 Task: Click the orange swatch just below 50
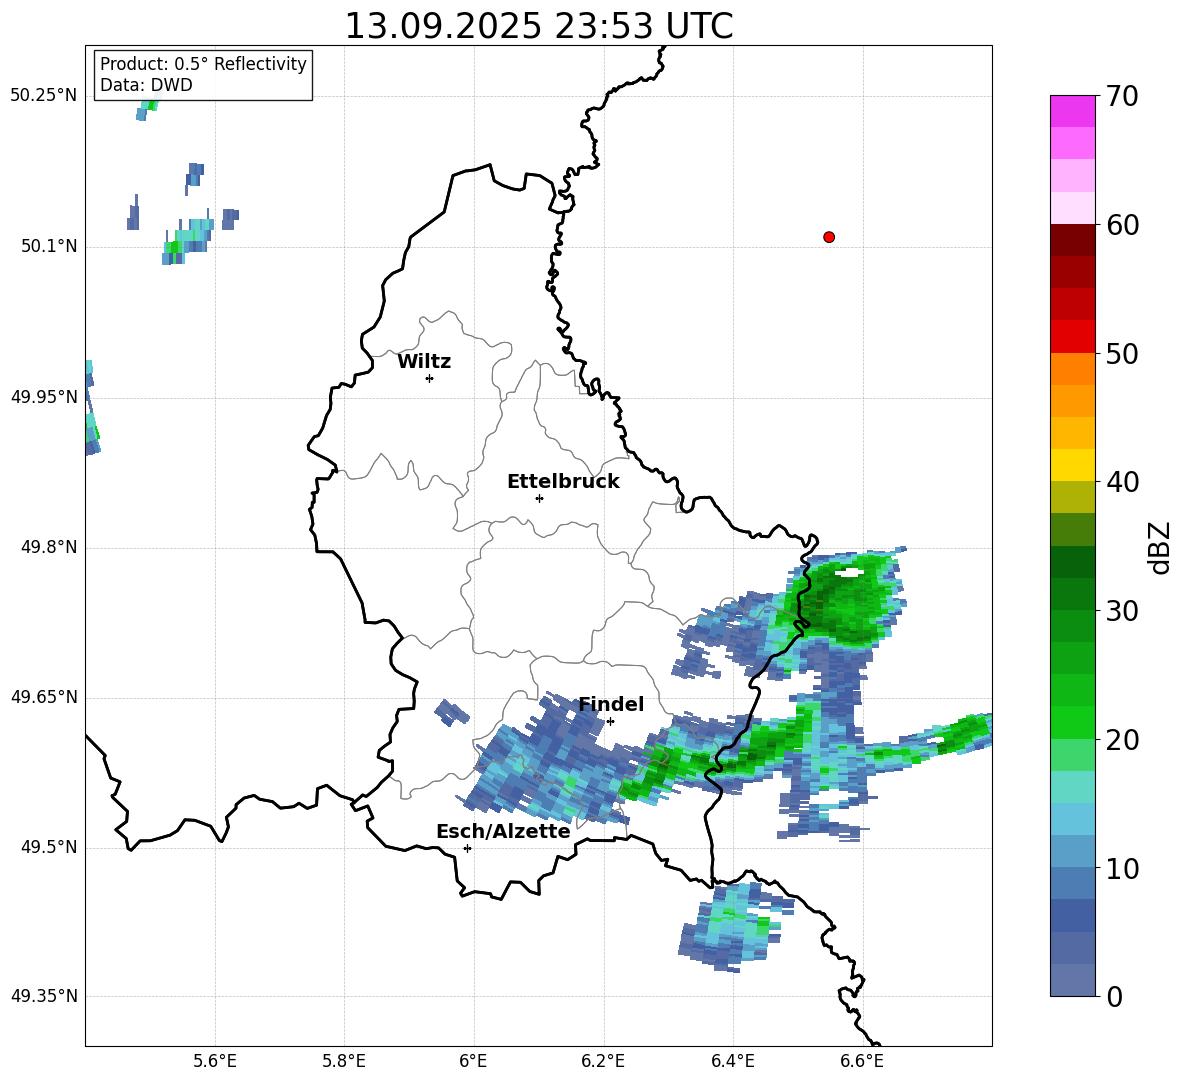click(1073, 369)
